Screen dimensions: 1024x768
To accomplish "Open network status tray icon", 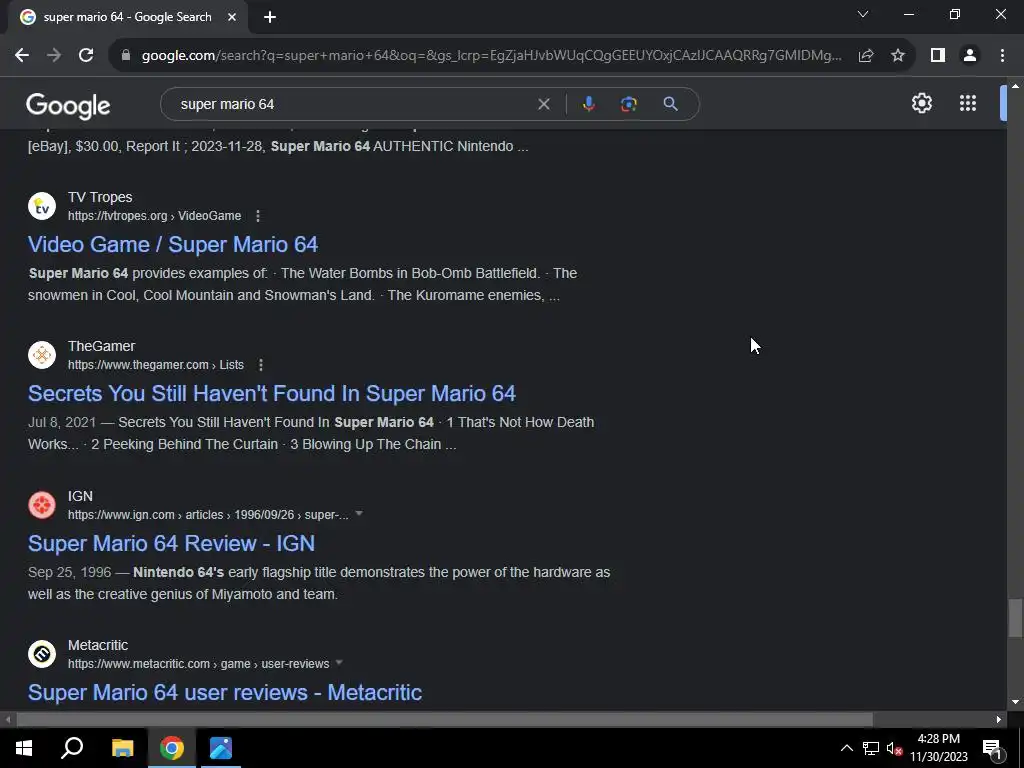I will click(x=871, y=748).
